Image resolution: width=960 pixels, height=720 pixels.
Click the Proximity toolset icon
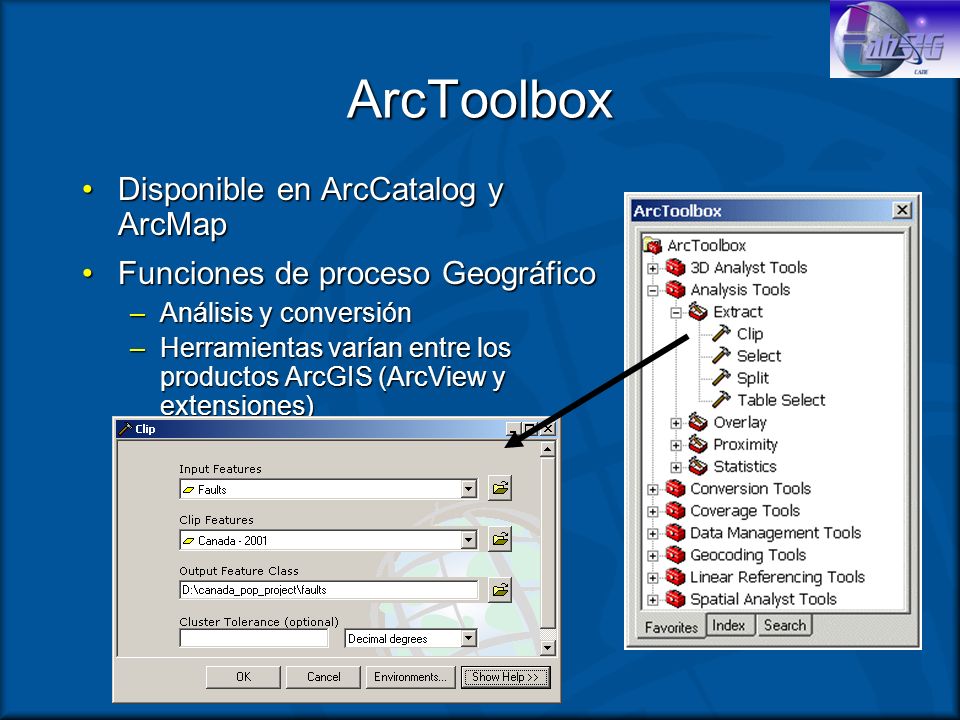tap(698, 444)
